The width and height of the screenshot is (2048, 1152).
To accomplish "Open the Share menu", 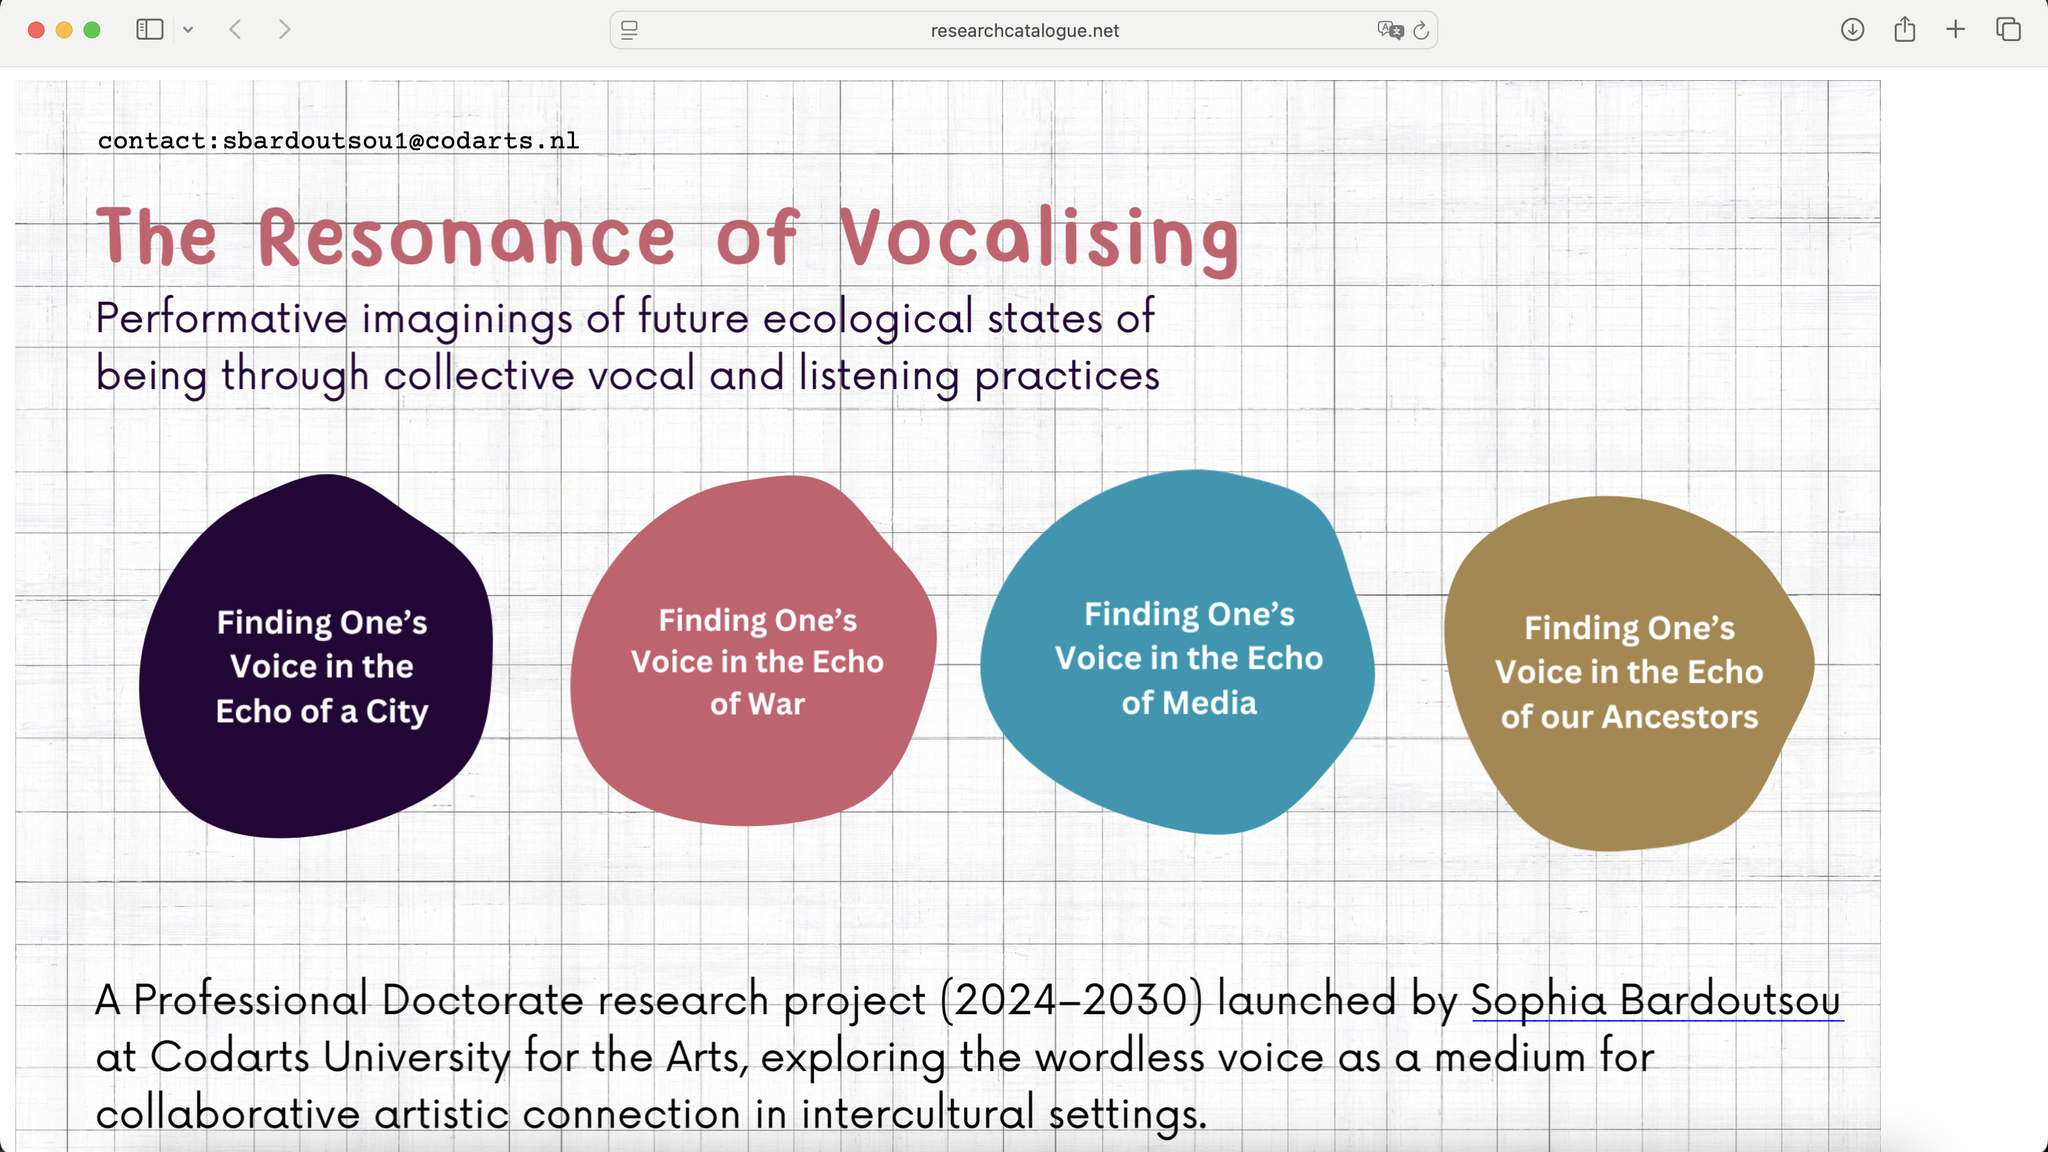I will pyautogui.click(x=1904, y=29).
